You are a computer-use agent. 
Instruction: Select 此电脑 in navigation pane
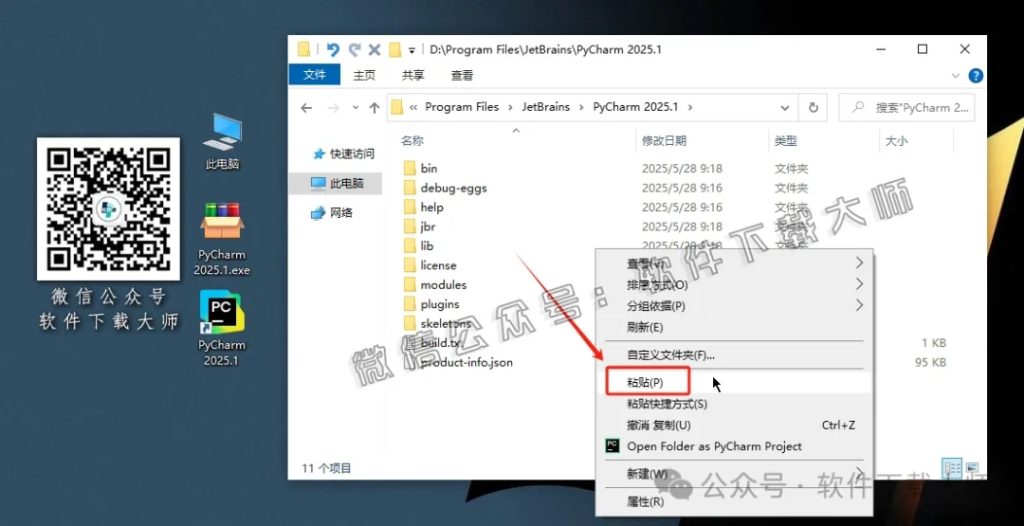[x=338, y=184]
